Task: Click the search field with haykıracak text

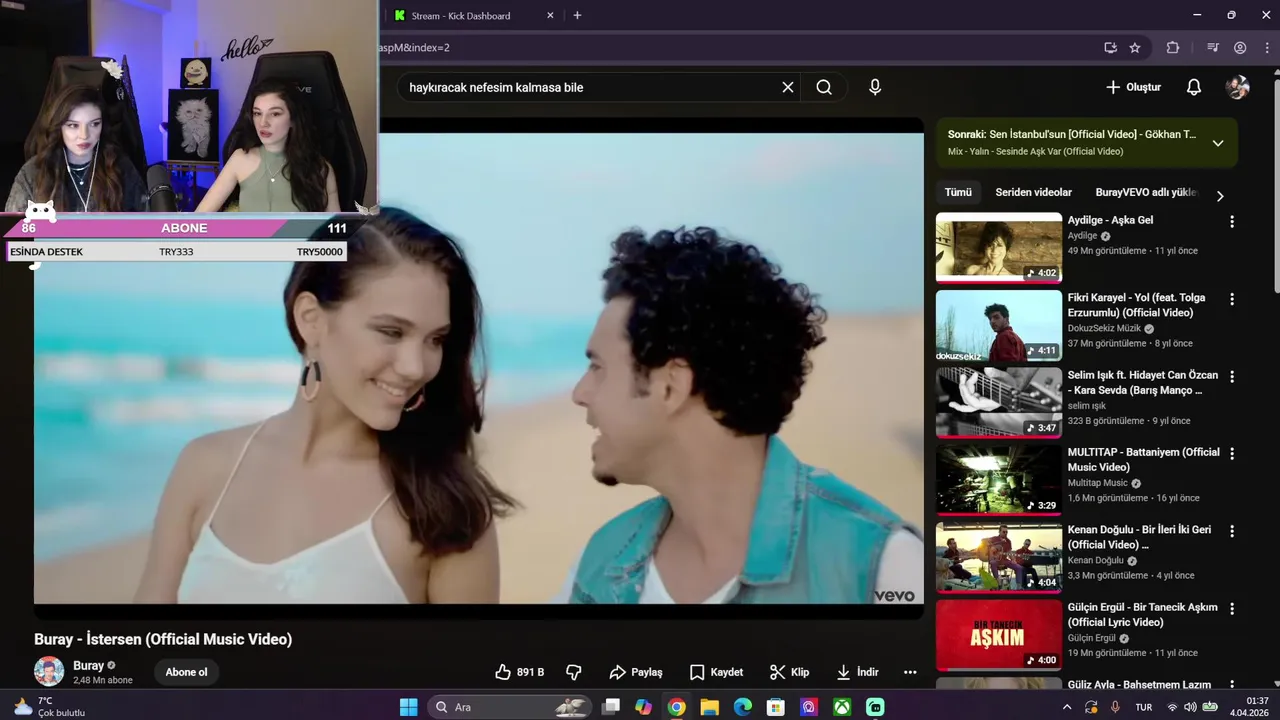Action: (x=590, y=87)
